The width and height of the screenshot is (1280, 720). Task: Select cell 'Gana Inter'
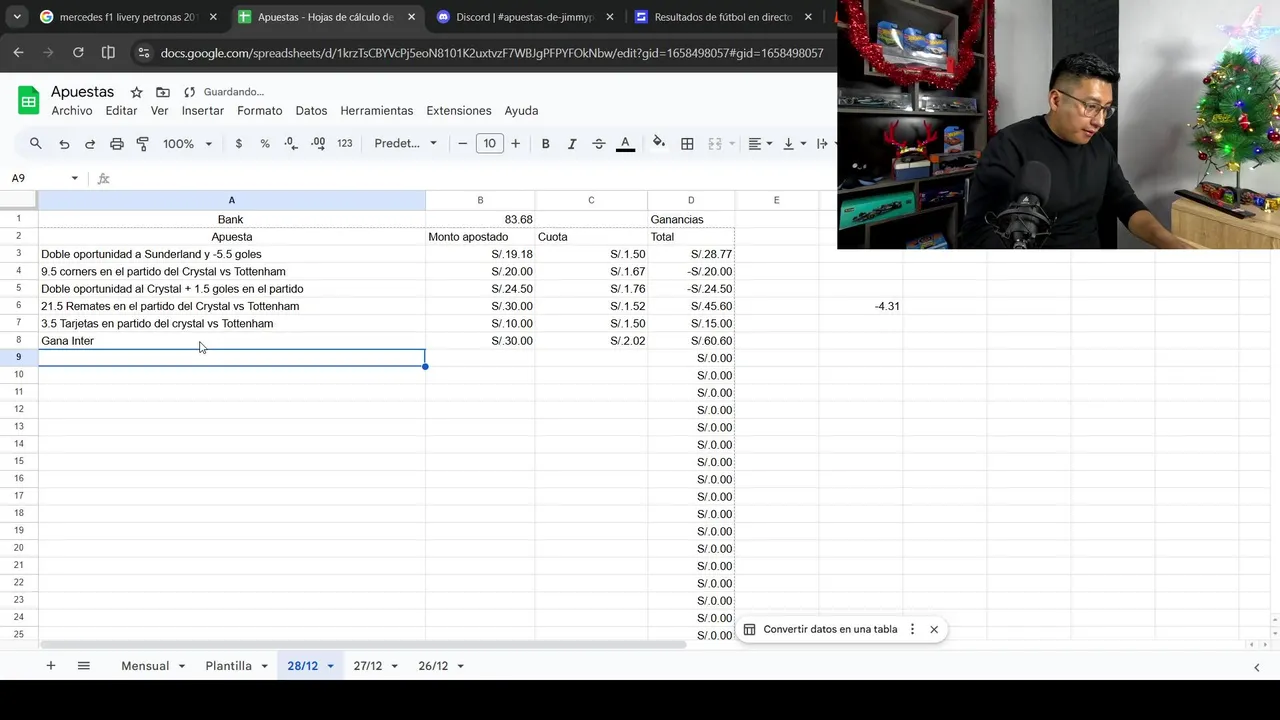232,341
